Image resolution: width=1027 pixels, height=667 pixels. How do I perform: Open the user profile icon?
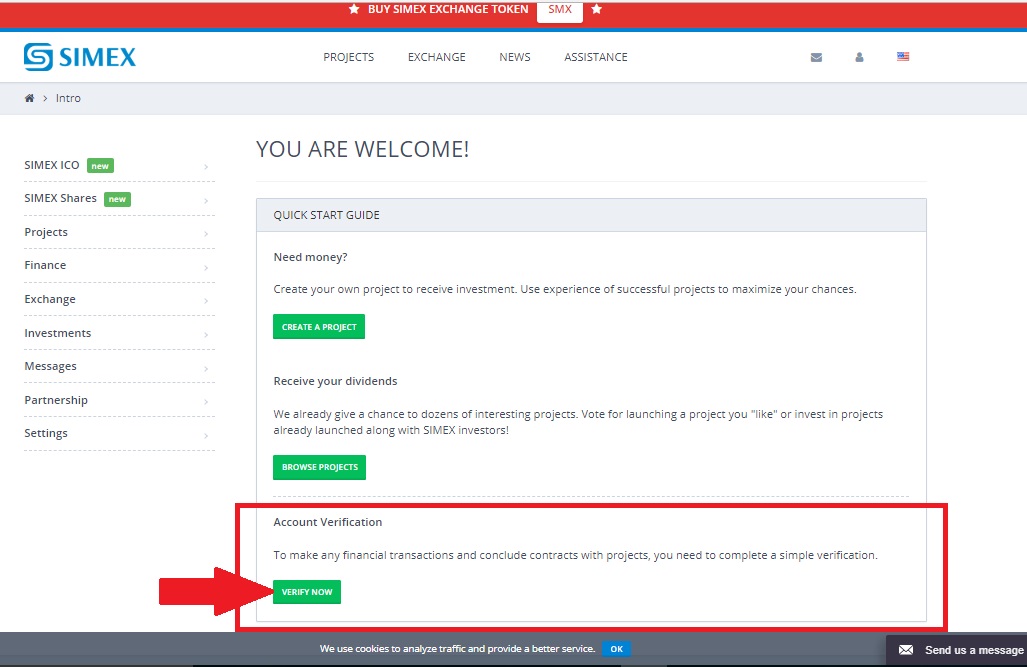tap(859, 57)
